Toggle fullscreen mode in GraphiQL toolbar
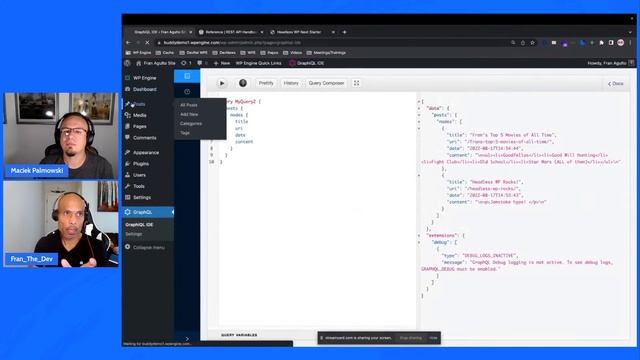 (356, 83)
